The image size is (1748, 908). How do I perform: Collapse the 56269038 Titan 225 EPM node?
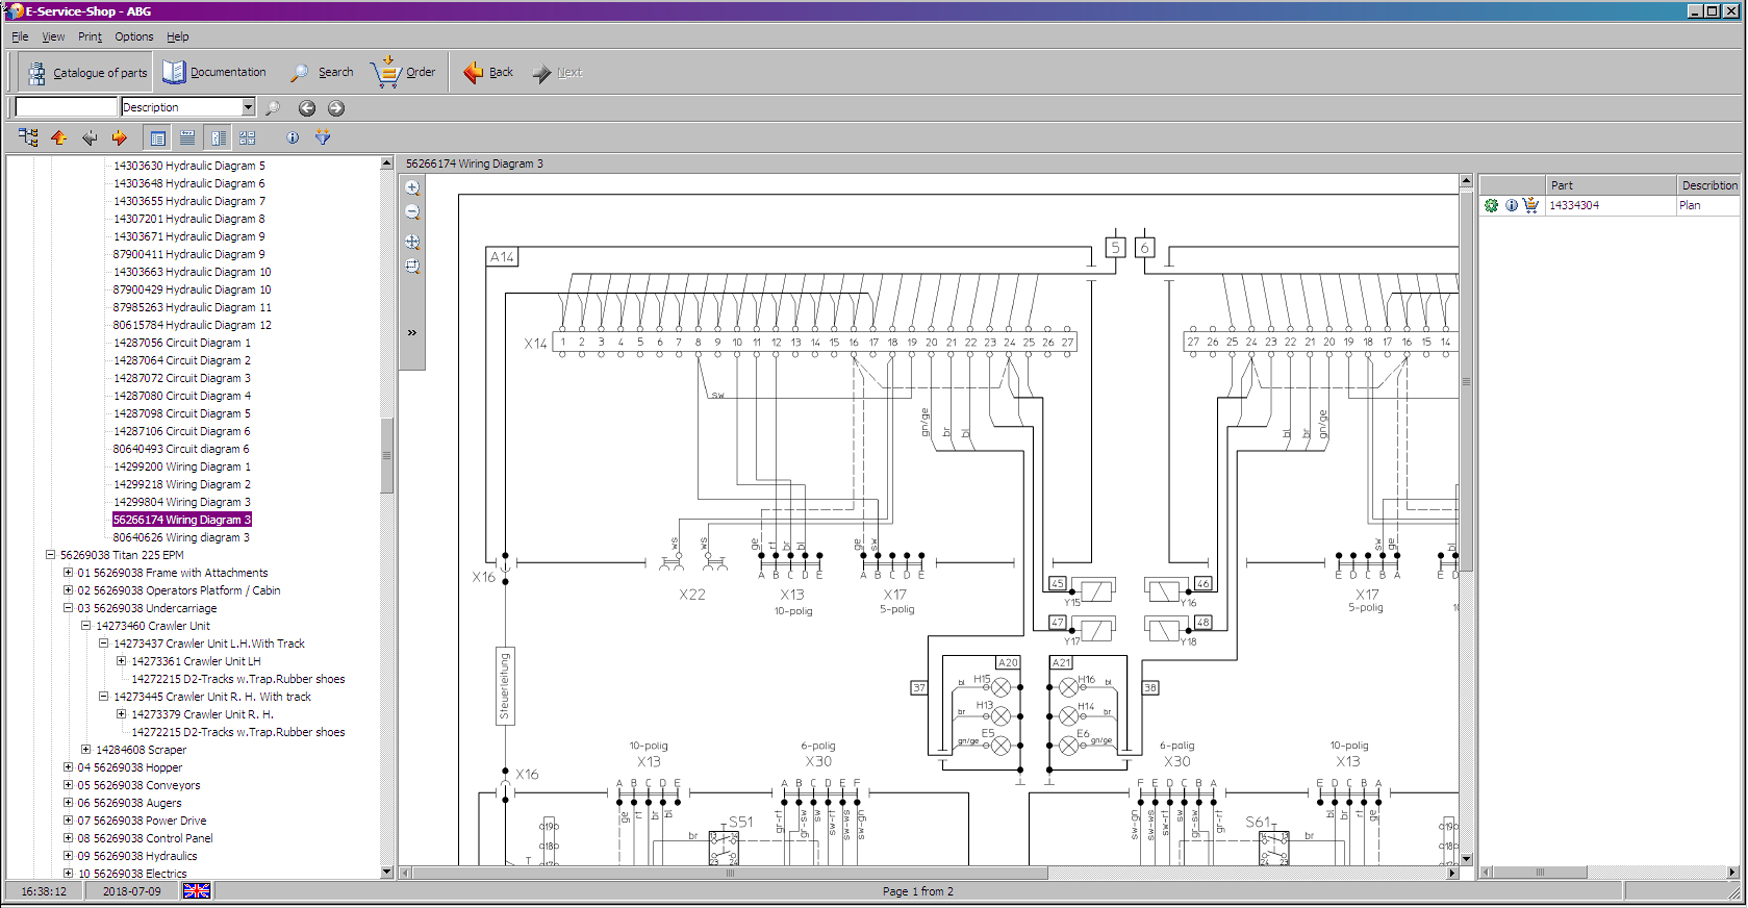50,555
